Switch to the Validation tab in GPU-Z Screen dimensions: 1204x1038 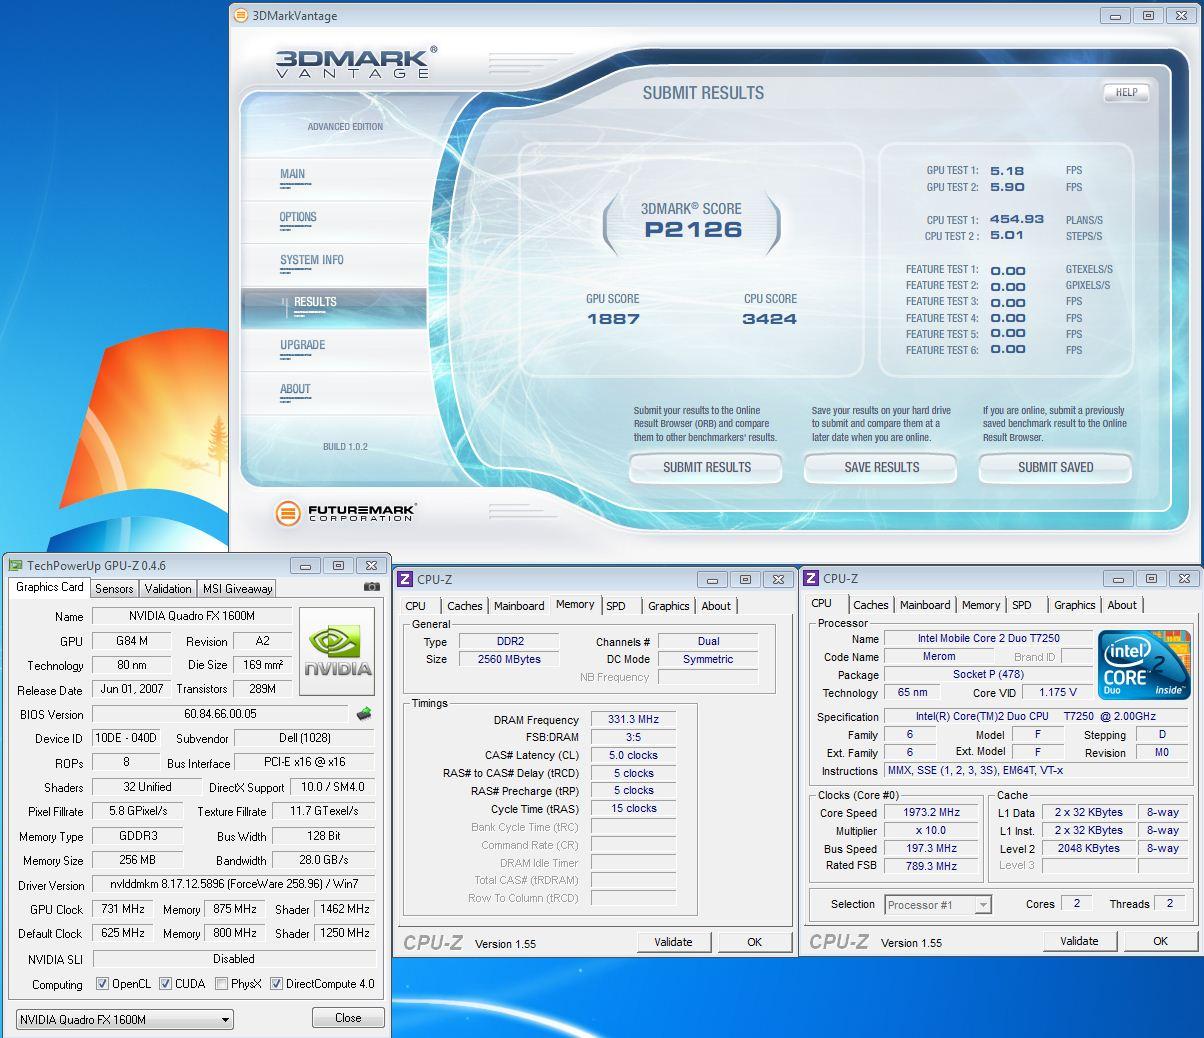[x=168, y=589]
